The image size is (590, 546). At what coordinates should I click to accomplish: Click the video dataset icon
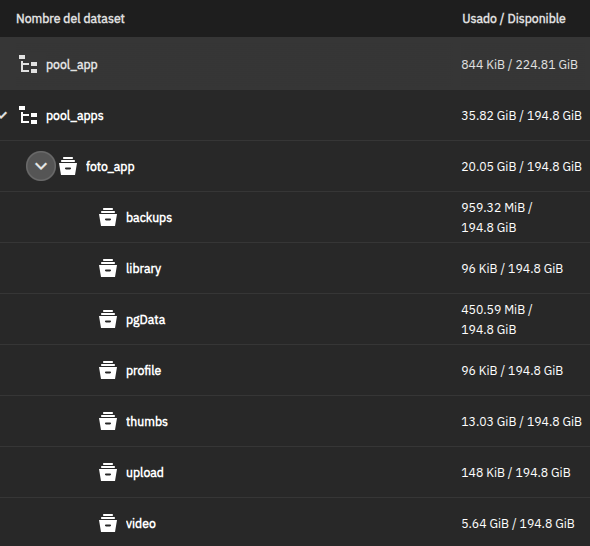click(108, 523)
